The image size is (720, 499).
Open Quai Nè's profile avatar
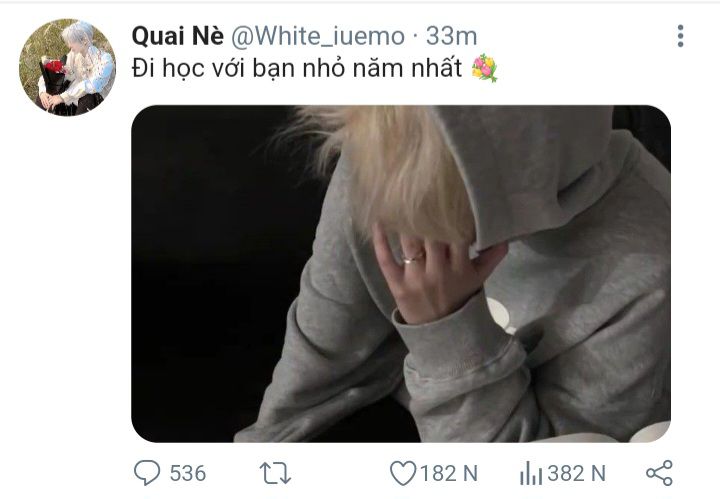(68, 67)
